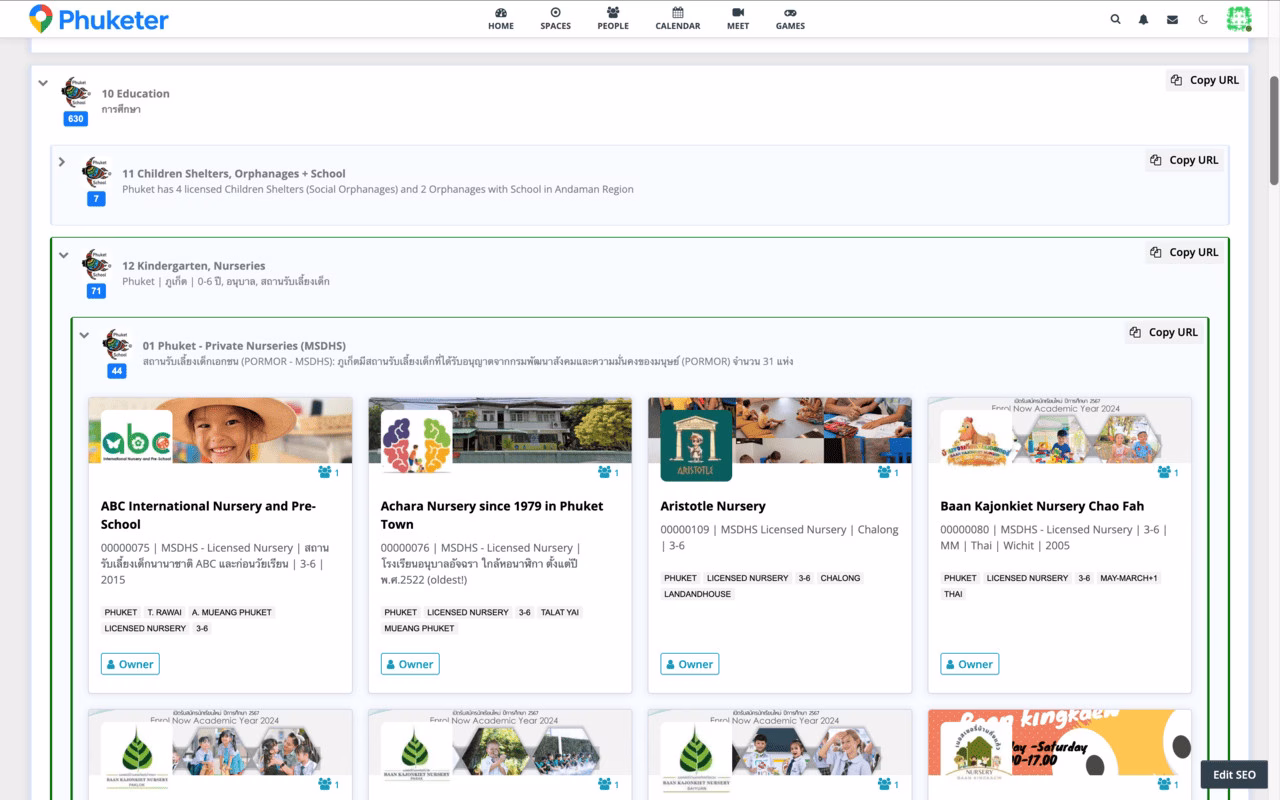Click the 10 Education space logo
This screenshot has height=800, width=1280.
[76, 92]
